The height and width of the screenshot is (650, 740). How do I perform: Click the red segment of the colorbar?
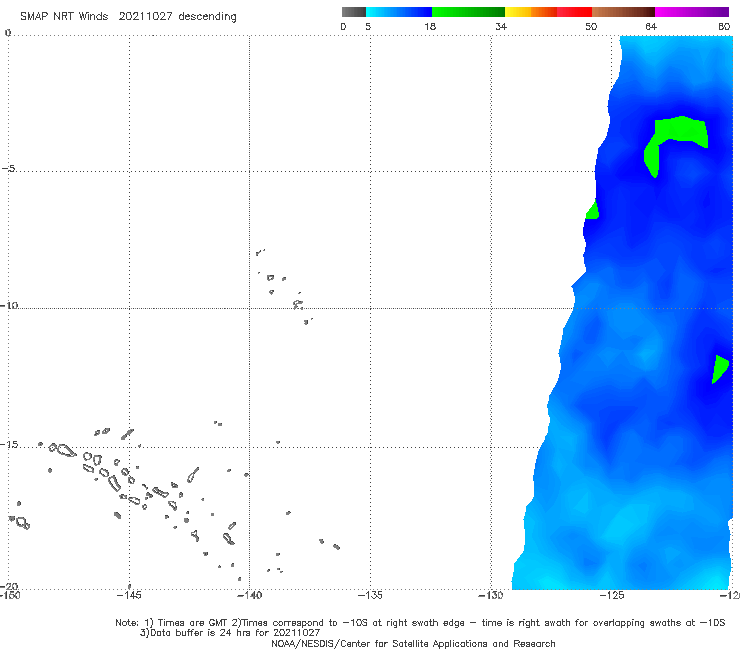[574, 12]
